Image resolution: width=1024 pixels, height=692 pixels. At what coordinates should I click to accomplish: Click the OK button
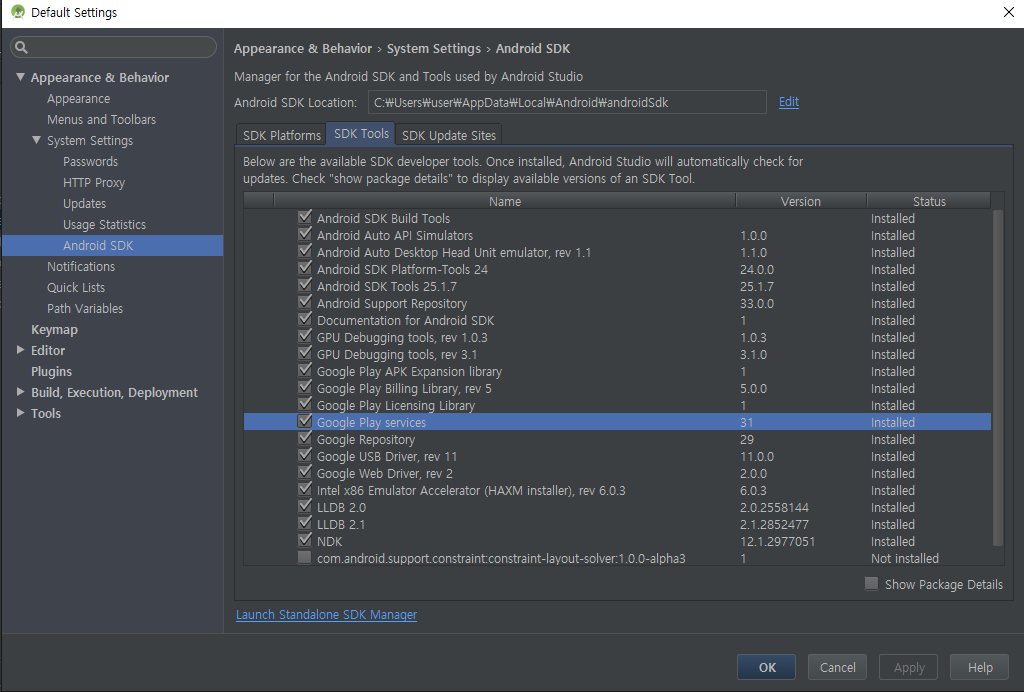tap(767, 667)
